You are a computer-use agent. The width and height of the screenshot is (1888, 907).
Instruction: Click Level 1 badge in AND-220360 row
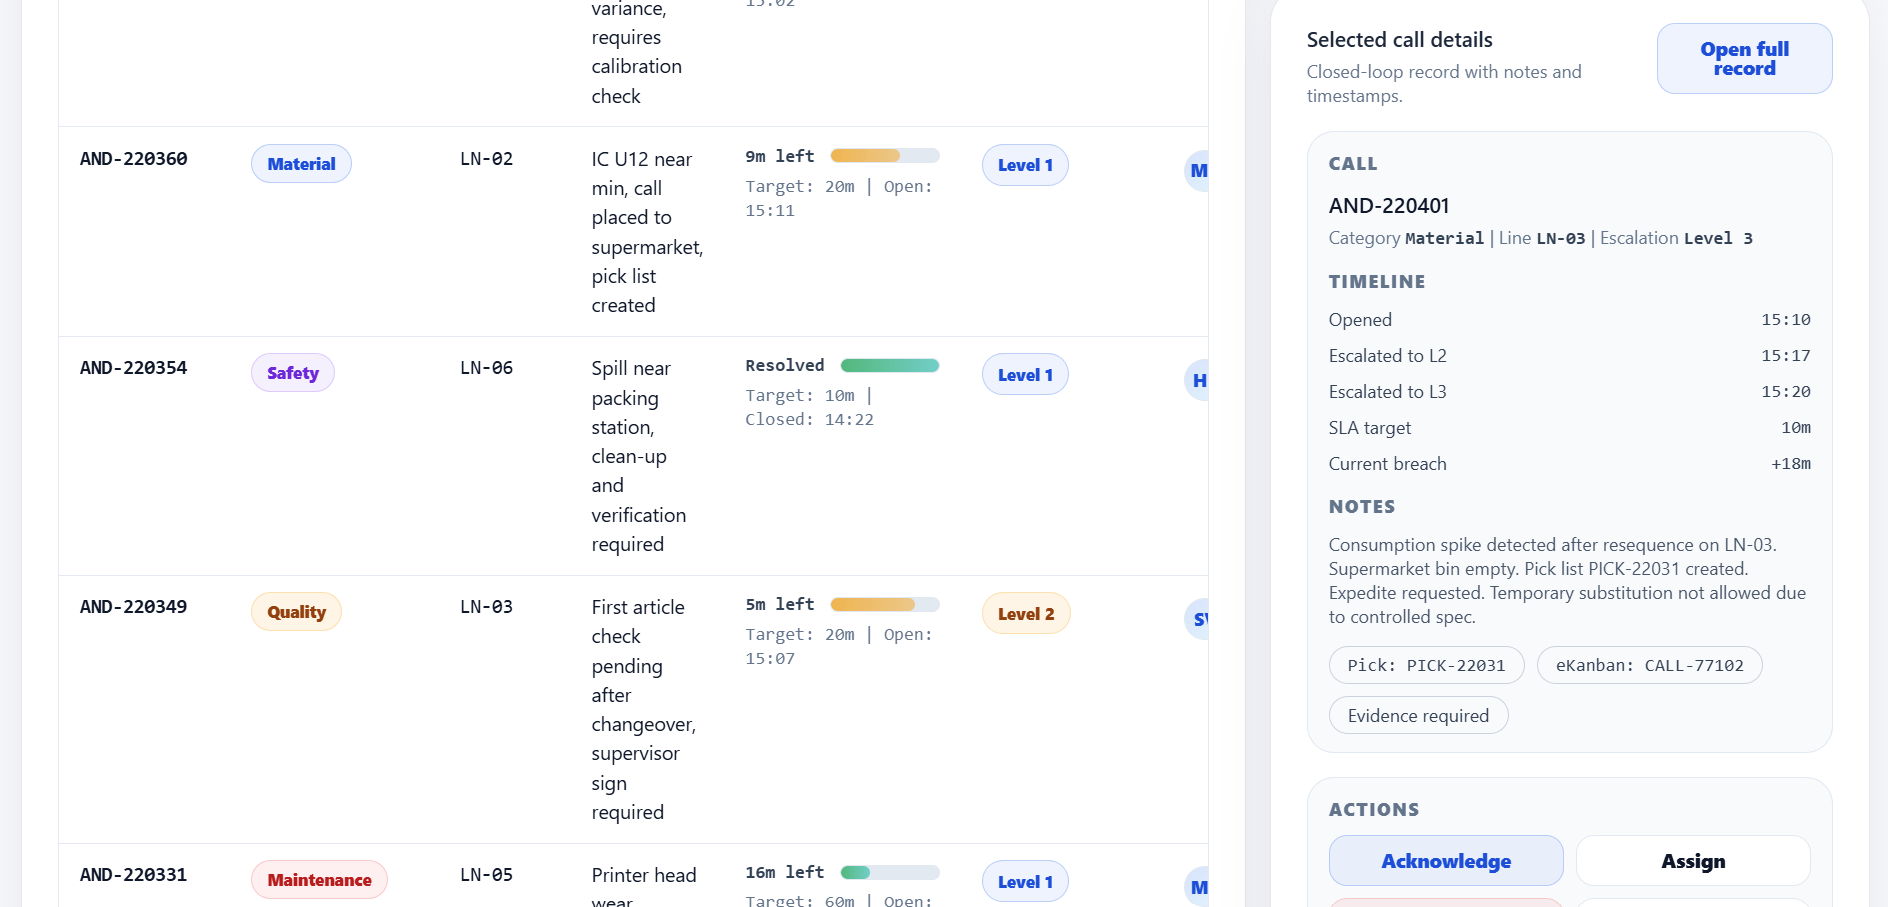(x=1024, y=165)
